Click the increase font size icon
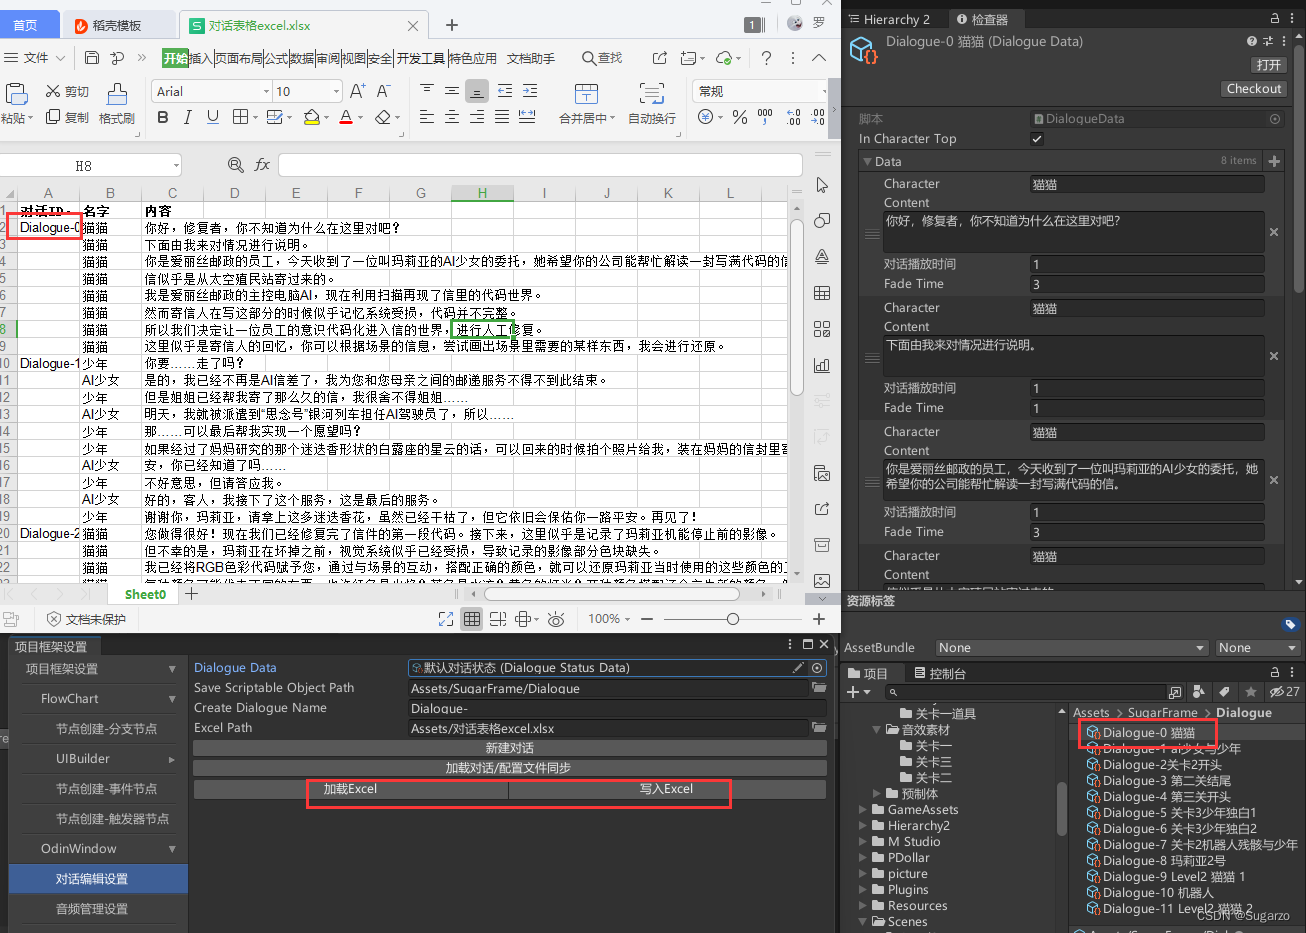The height and width of the screenshot is (933, 1306). (x=357, y=91)
